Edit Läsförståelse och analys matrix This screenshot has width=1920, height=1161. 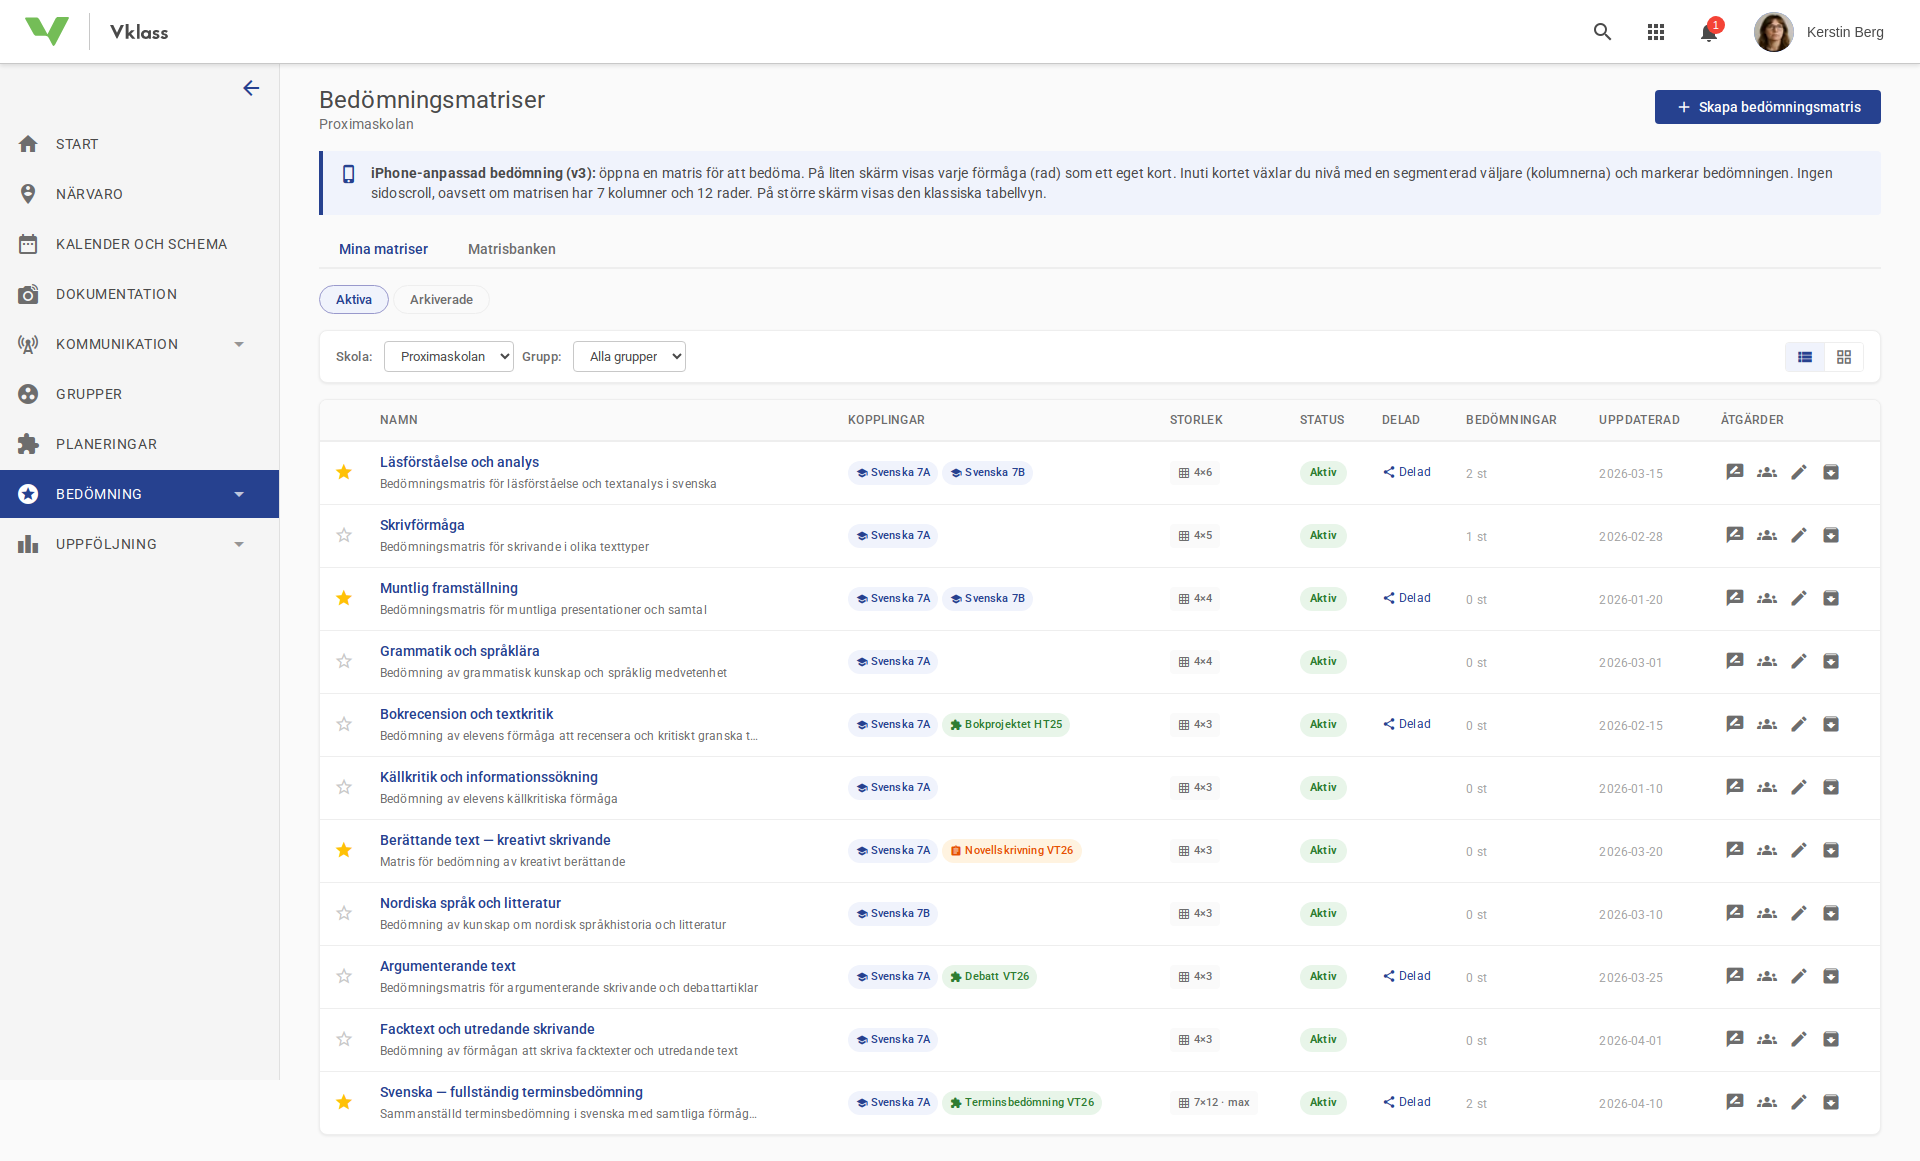[1799, 472]
